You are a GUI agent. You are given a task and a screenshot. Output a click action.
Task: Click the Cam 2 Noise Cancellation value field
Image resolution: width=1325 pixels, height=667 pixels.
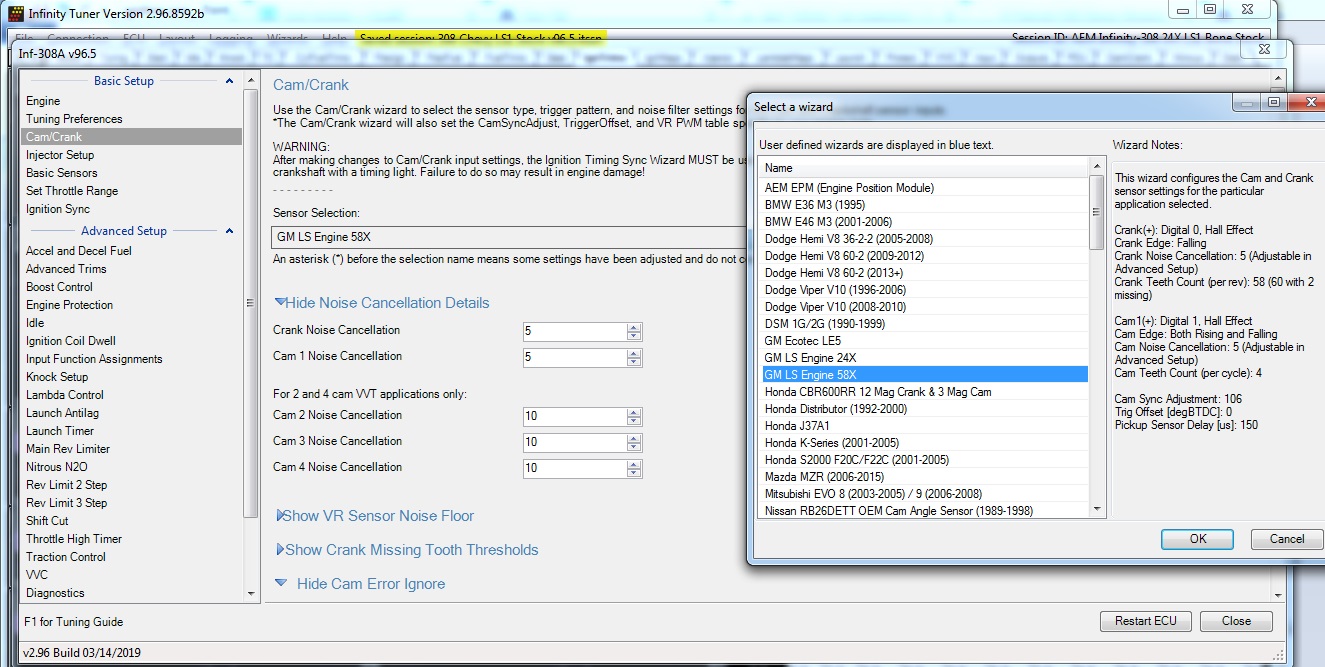(x=575, y=416)
